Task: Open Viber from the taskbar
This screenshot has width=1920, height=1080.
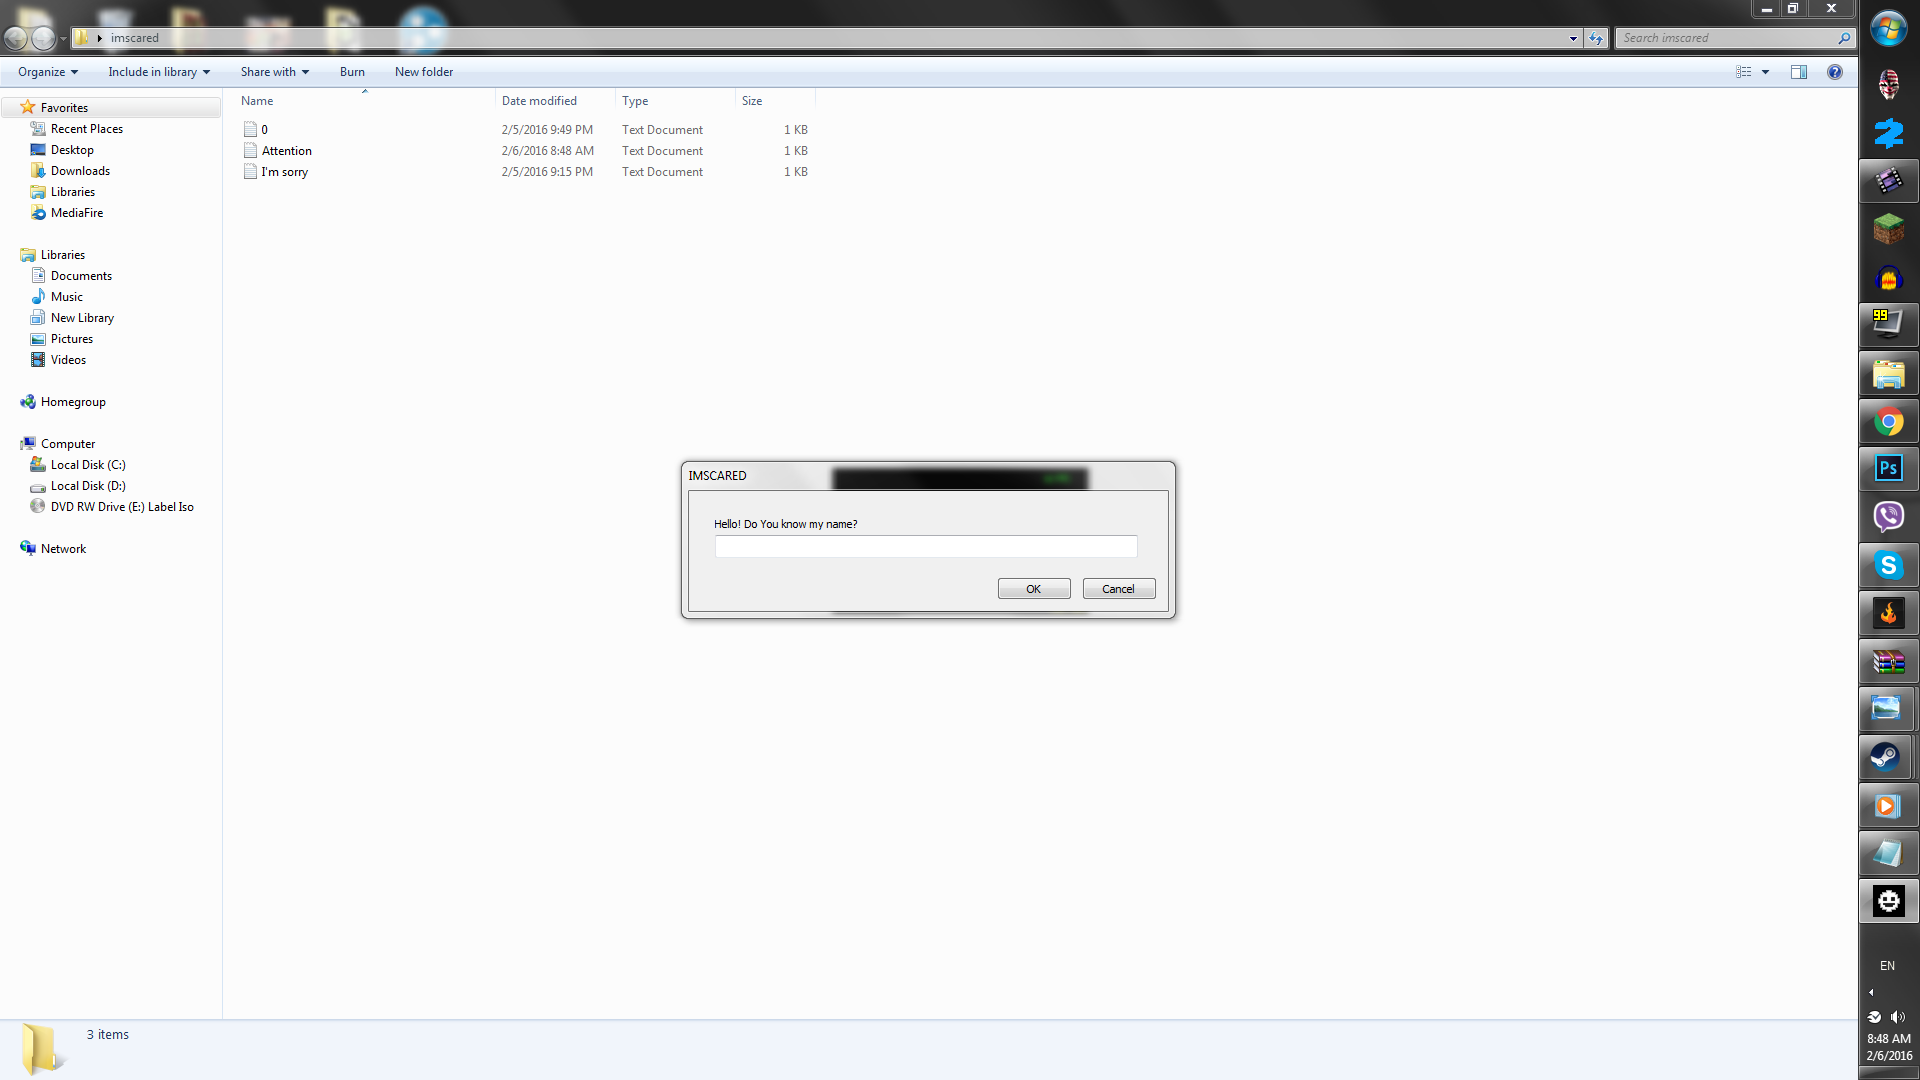Action: pos(1888,517)
